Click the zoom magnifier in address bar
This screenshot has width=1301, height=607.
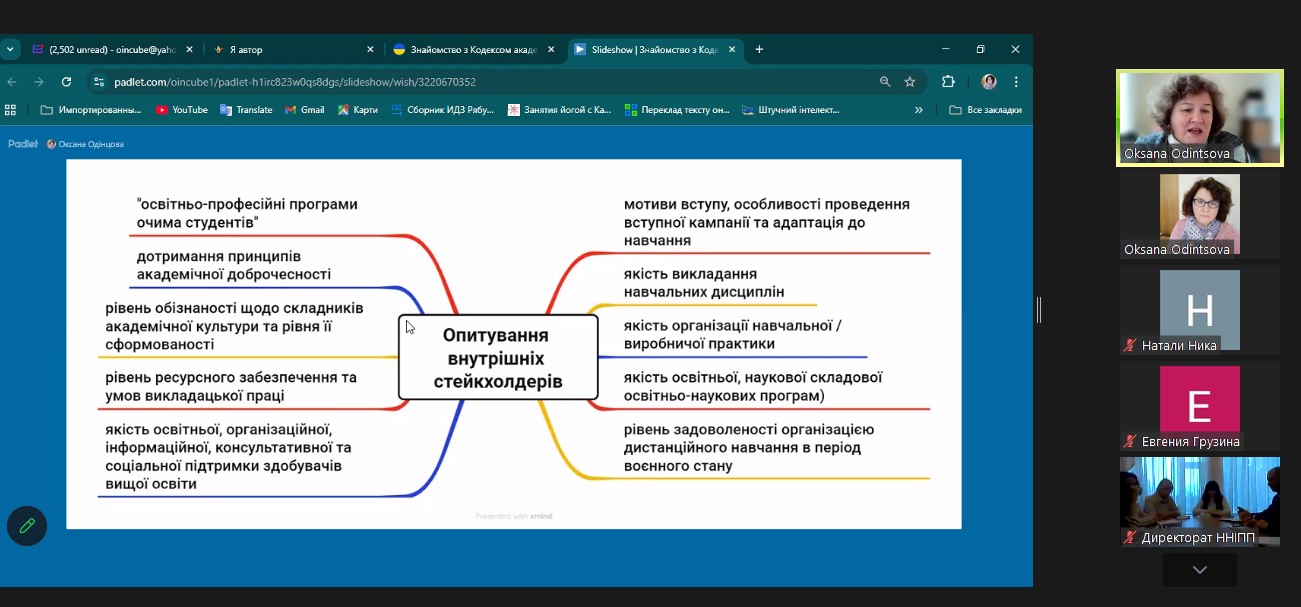pyautogui.click(x=885, y=82)
